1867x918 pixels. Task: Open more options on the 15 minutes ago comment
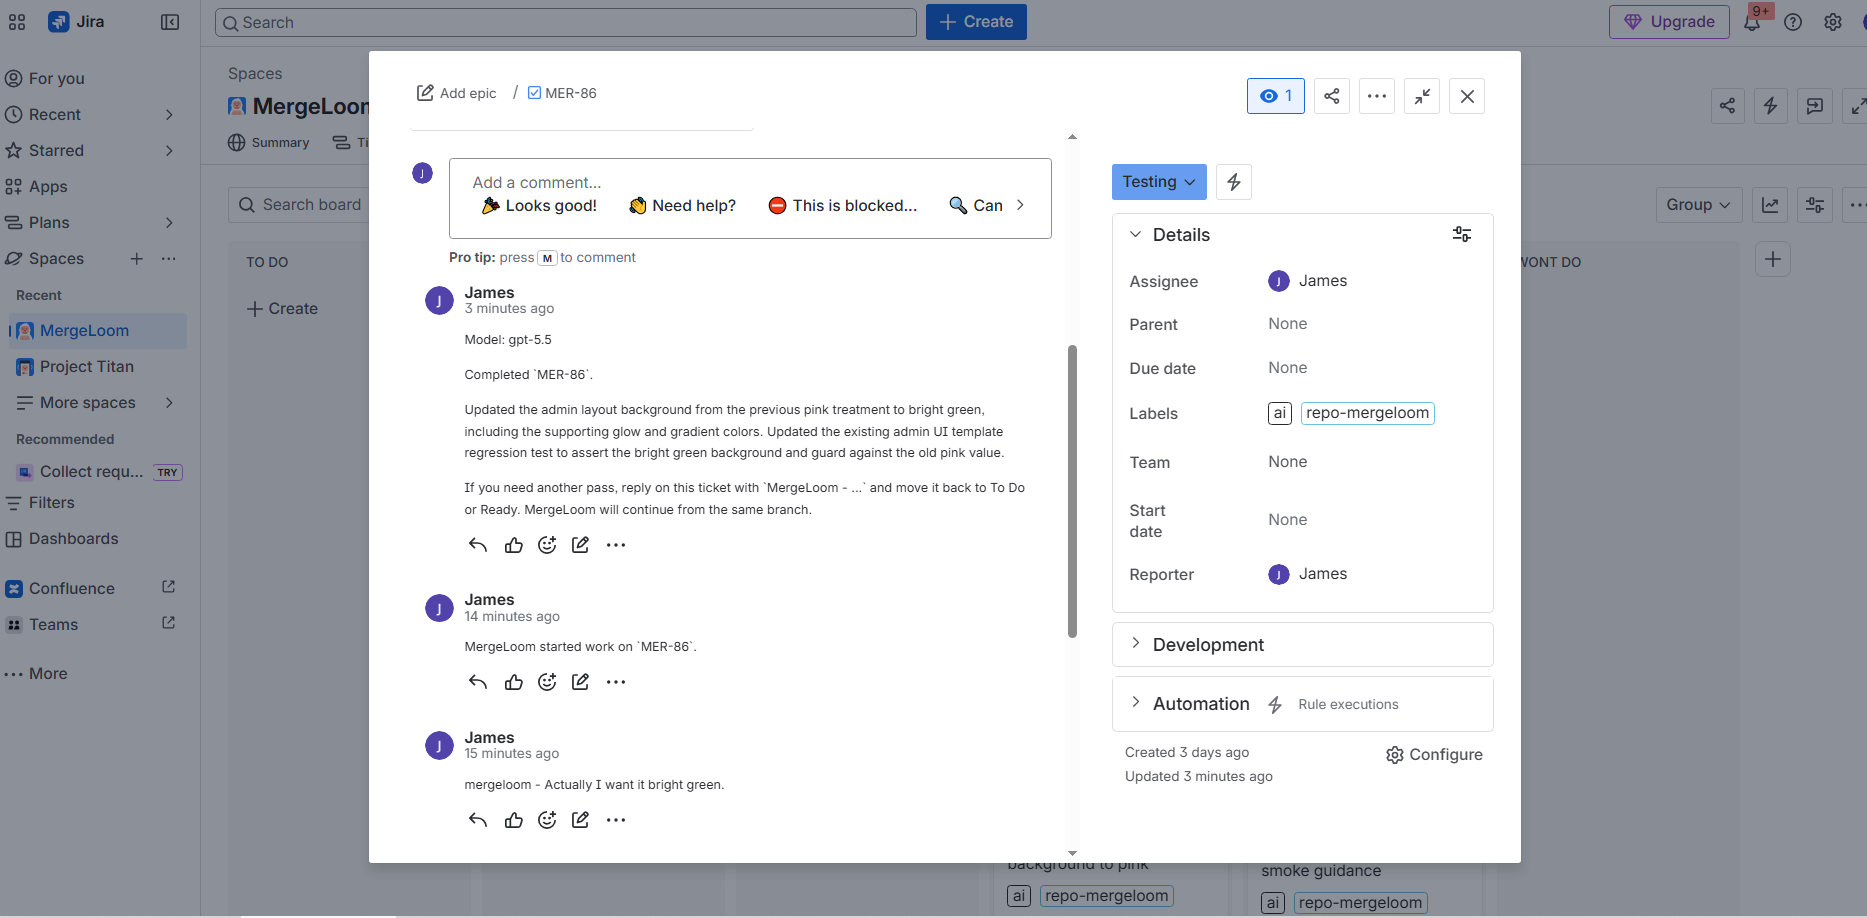616,820
